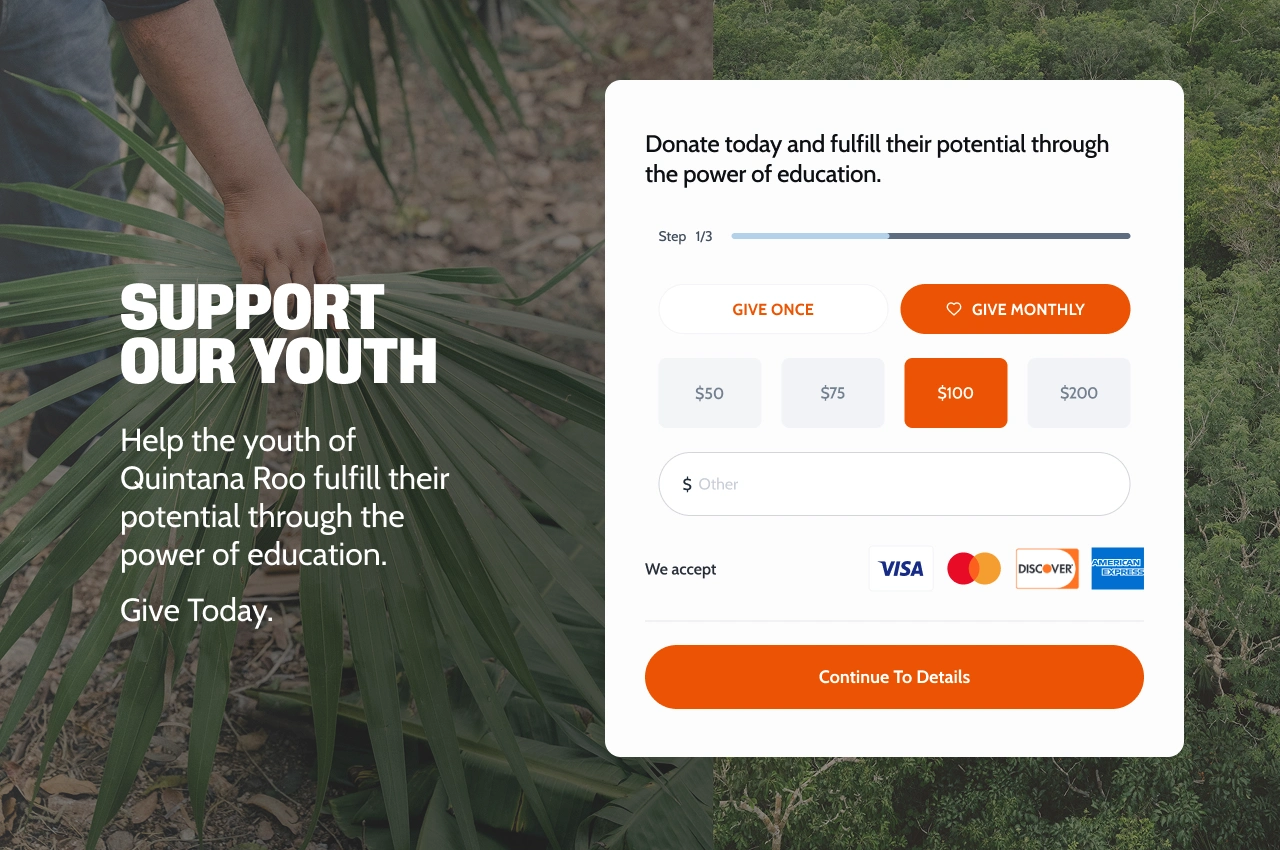Click the Donate today heading text
1280x850 pixels.
click(x=877, y=159)
